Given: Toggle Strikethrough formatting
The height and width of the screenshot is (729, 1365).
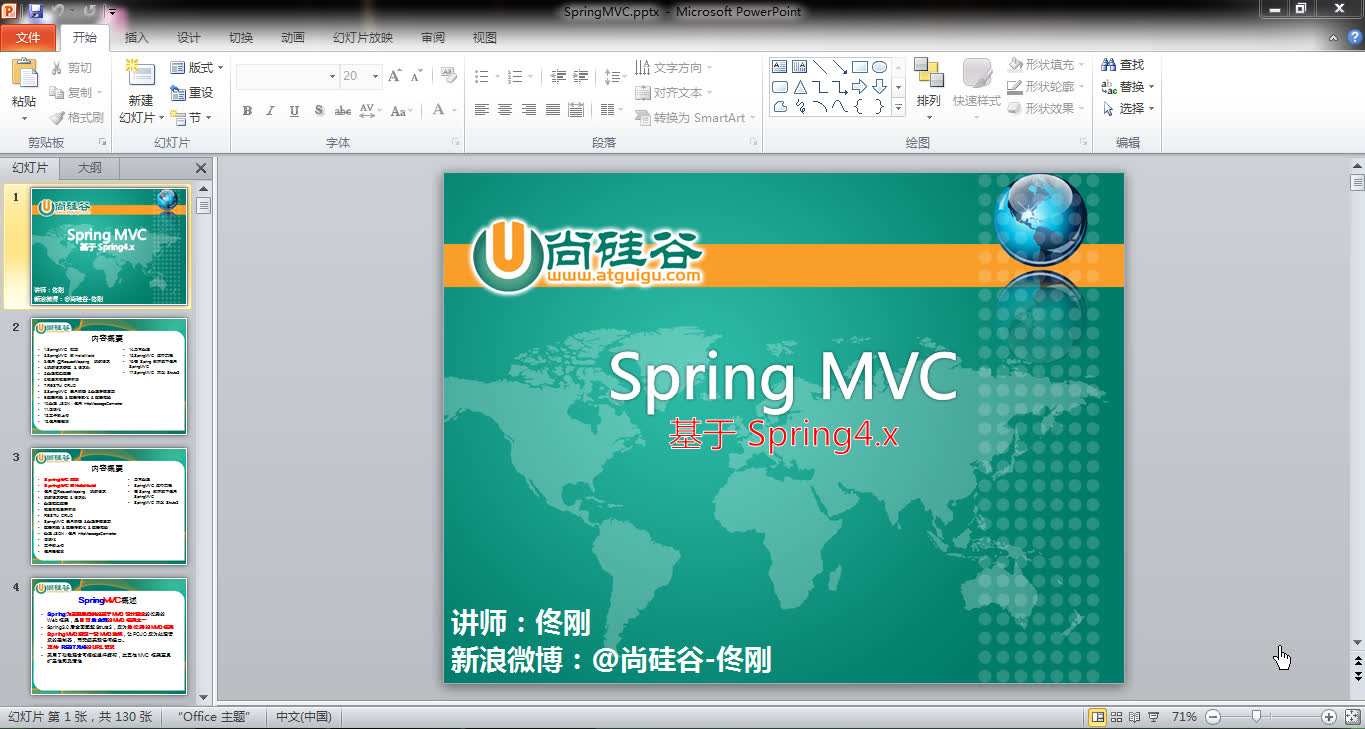Looking at the screenshot, I should click(343, 111).
